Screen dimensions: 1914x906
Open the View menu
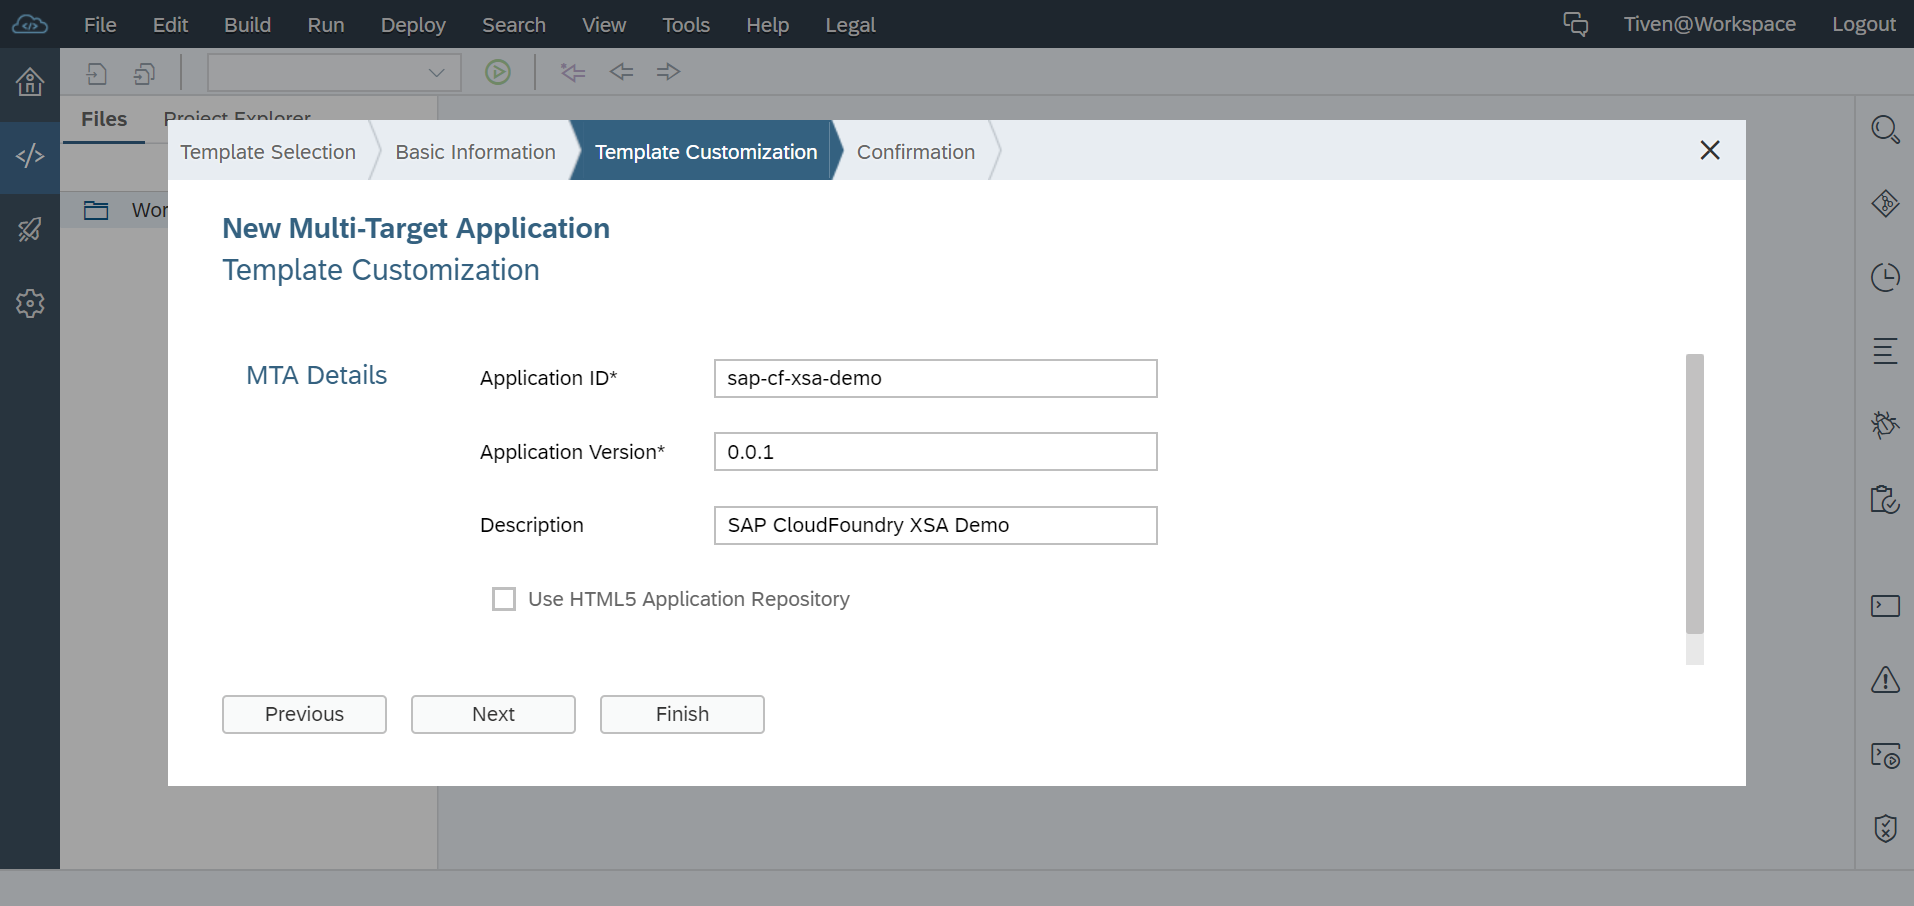coord(604,25)
